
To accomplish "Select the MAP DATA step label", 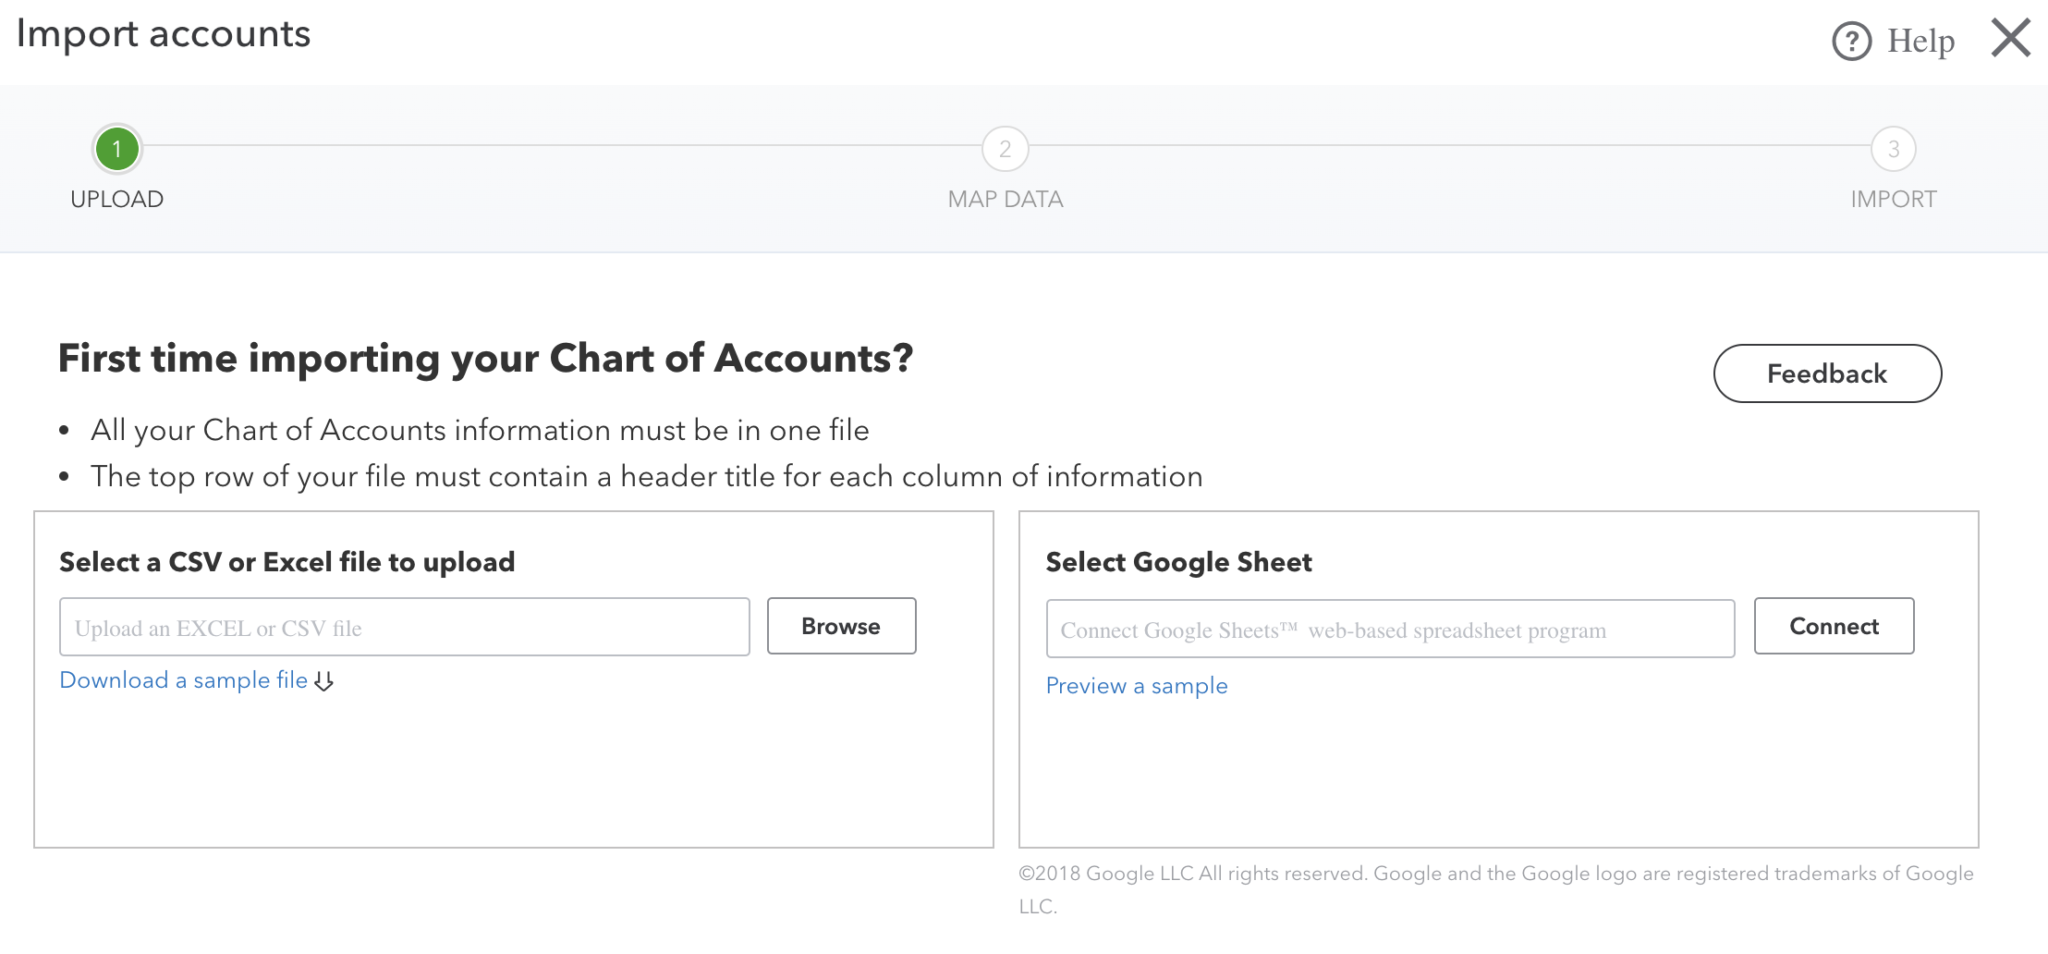I will click(1004, 198).
